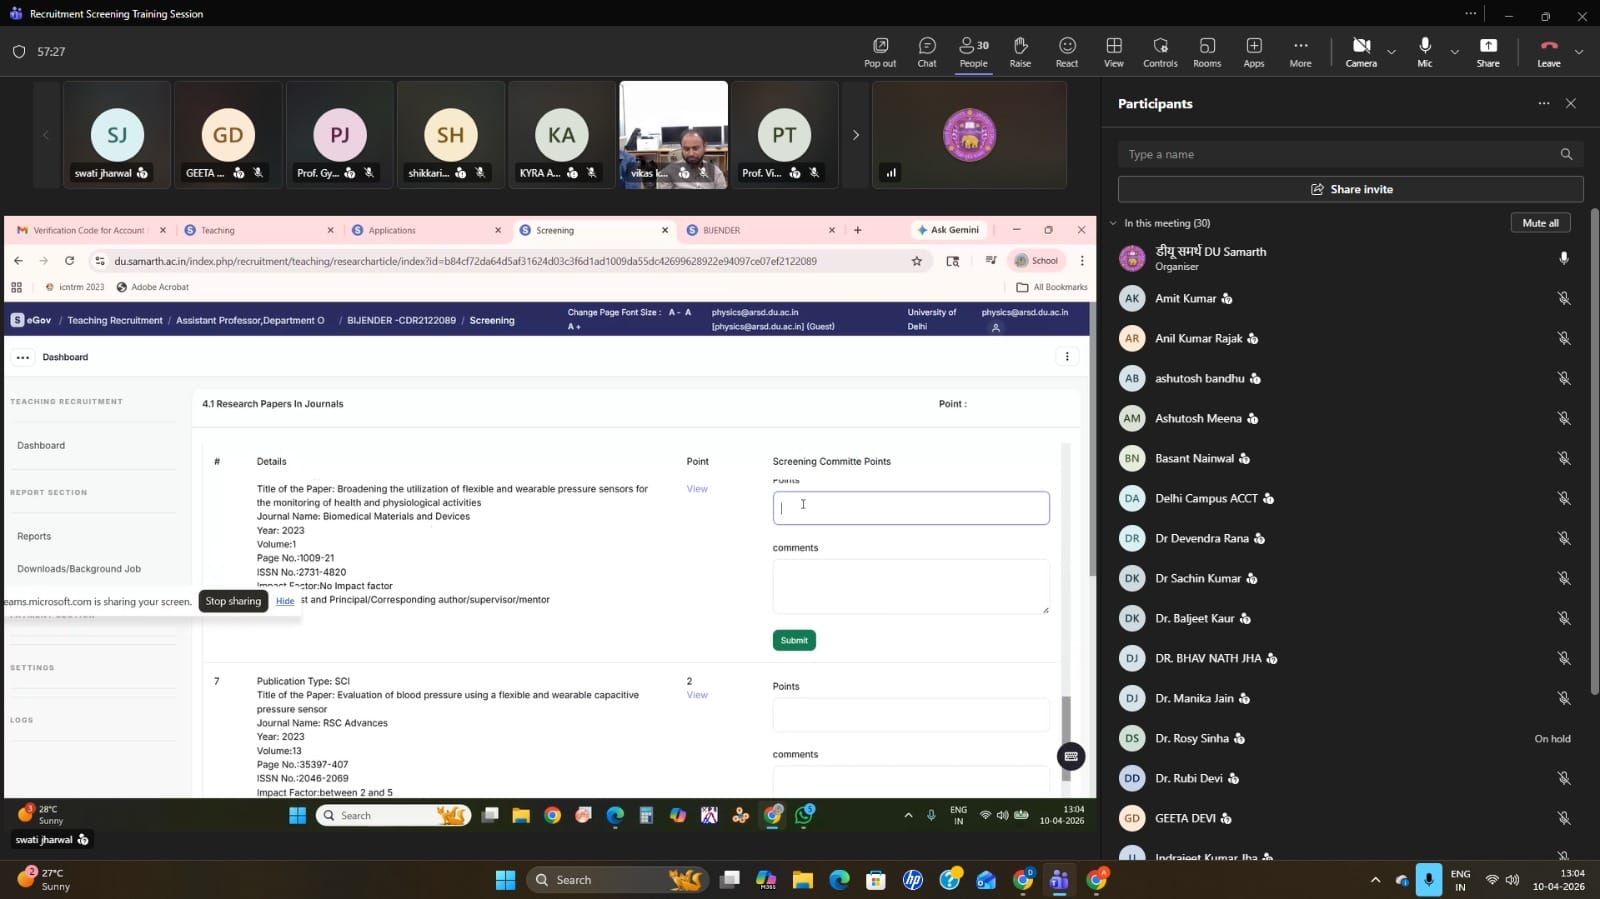Click the Participants panel vertical scrollbar
The image size is (1600, 899).
tap(1594, 450)
